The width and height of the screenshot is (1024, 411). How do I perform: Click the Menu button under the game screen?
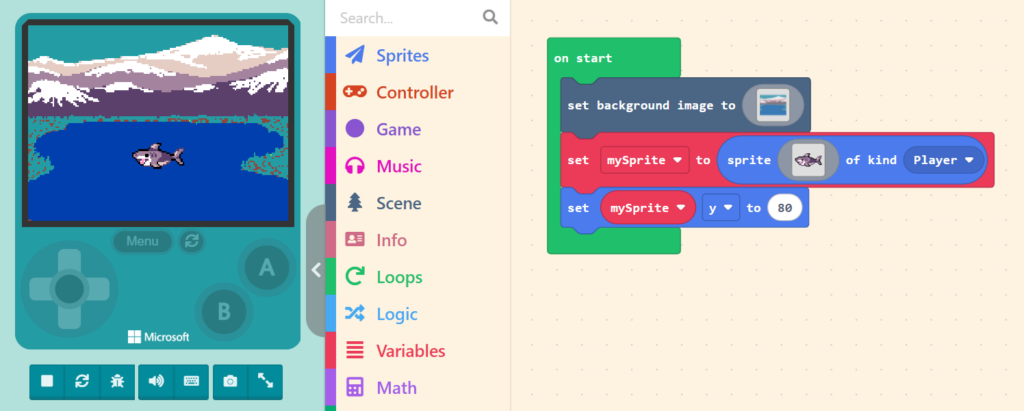[x=142, y=241]
